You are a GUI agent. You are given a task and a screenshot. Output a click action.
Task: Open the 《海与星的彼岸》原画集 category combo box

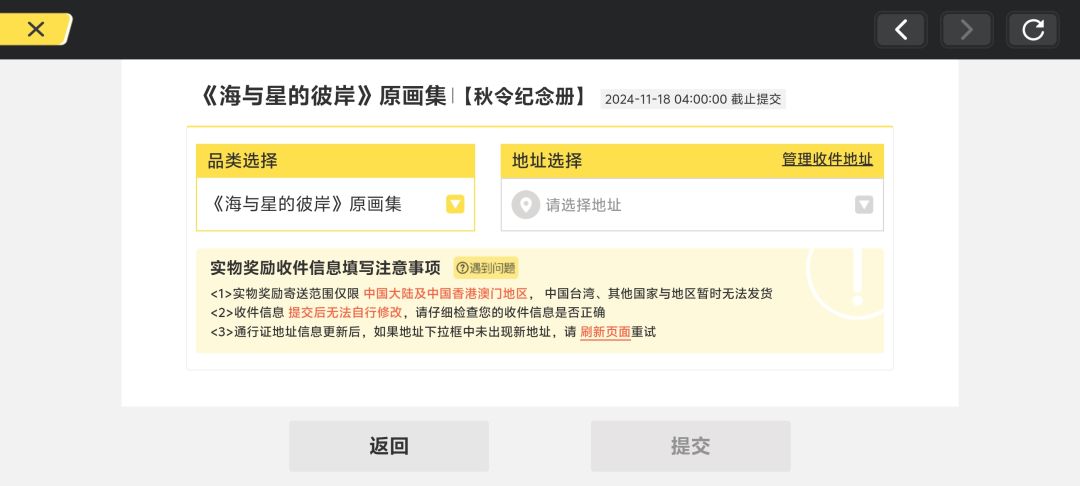coord(335,204)
